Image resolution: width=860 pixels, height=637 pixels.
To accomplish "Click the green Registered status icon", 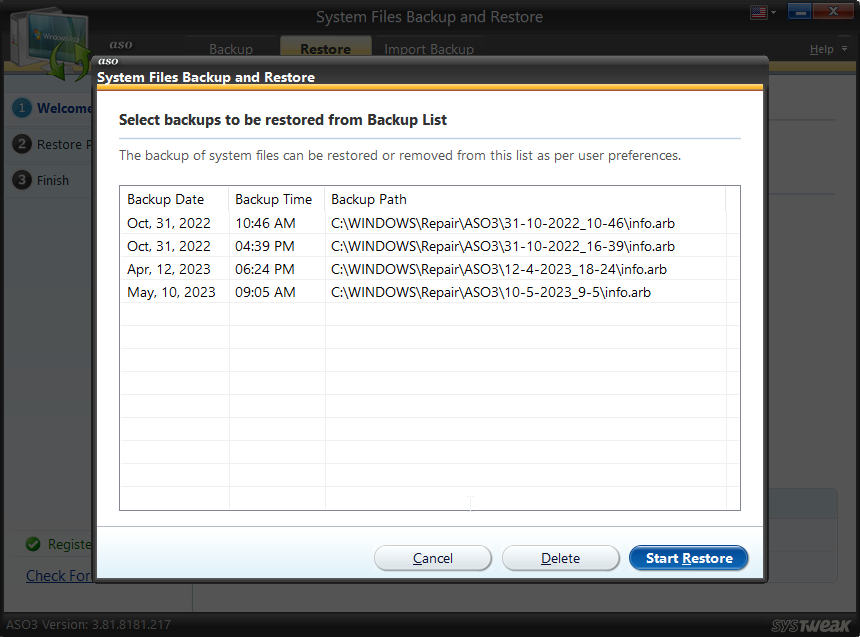I will click(x=32, y=545).
